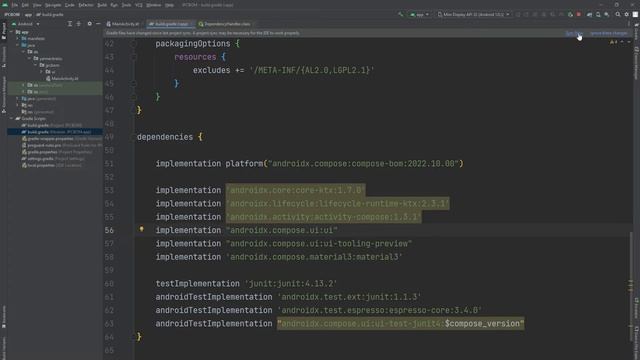This screenshot has width=640, height=360.
Task: Click 'androidx.compose.ui:ui' string on line 56
Action: tap(282, 230)
